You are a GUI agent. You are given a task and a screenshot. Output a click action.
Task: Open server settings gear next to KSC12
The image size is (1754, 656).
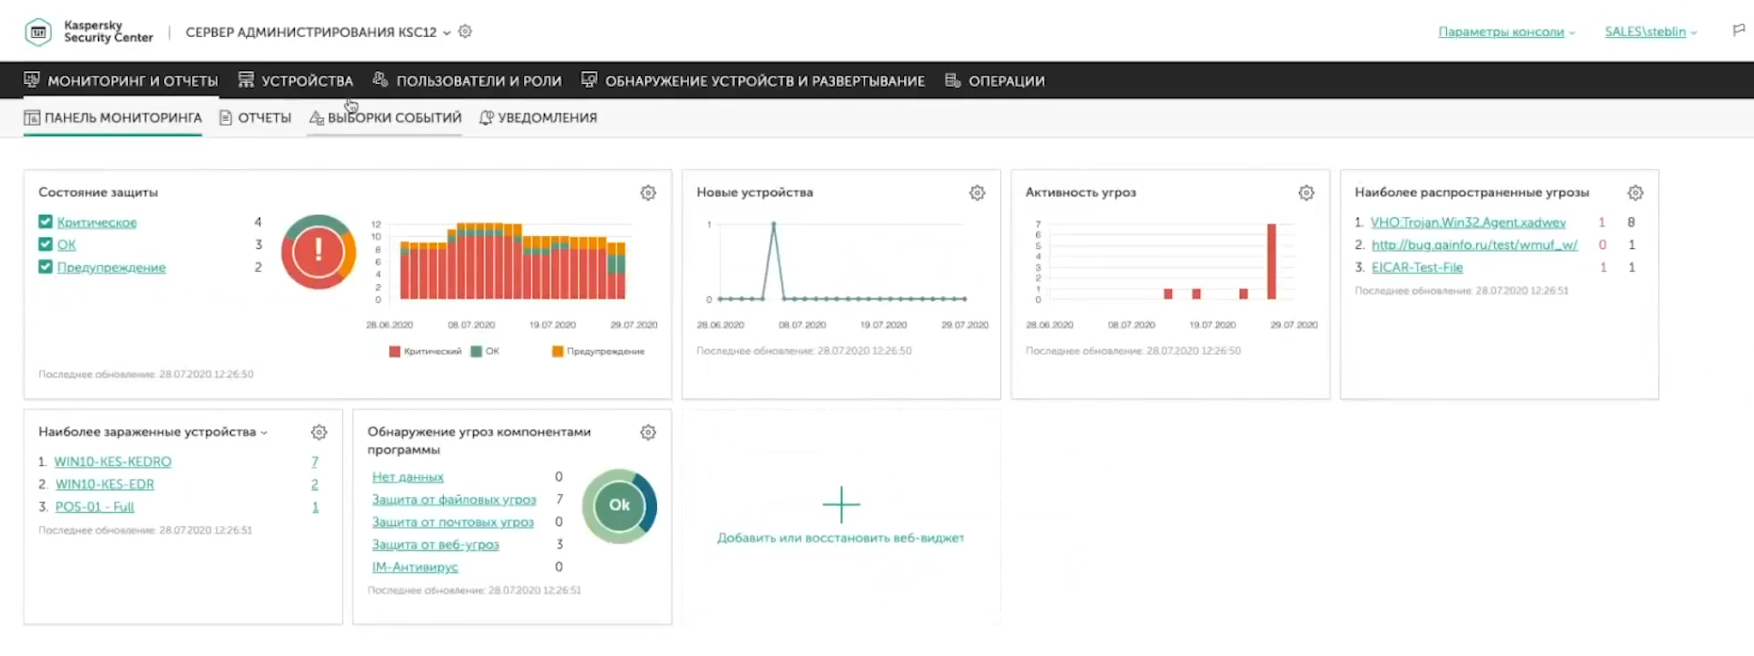[x=465, y=32]
